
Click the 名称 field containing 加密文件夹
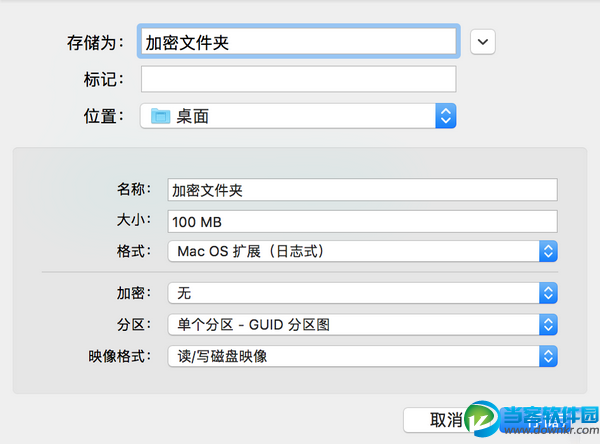[x=361, y=189]
